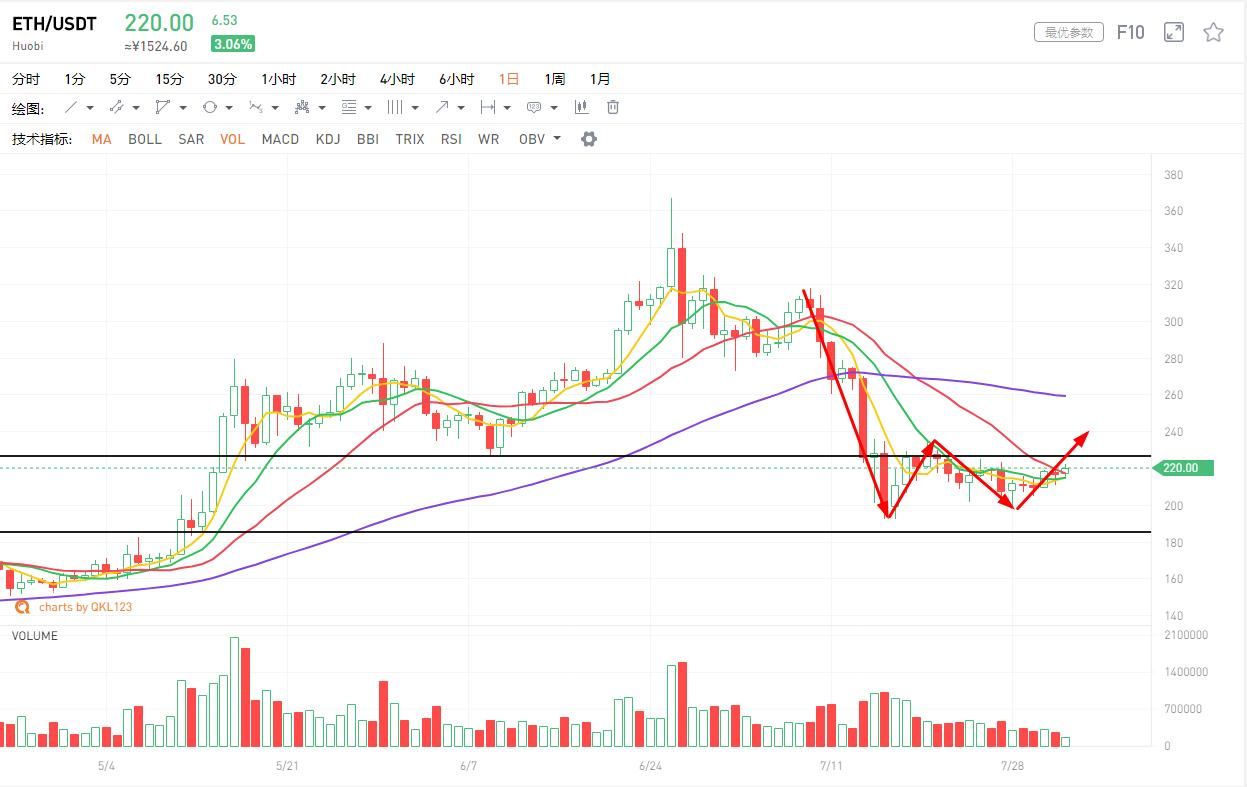Switch to the 6小时 timeframe

coord(456,79)
